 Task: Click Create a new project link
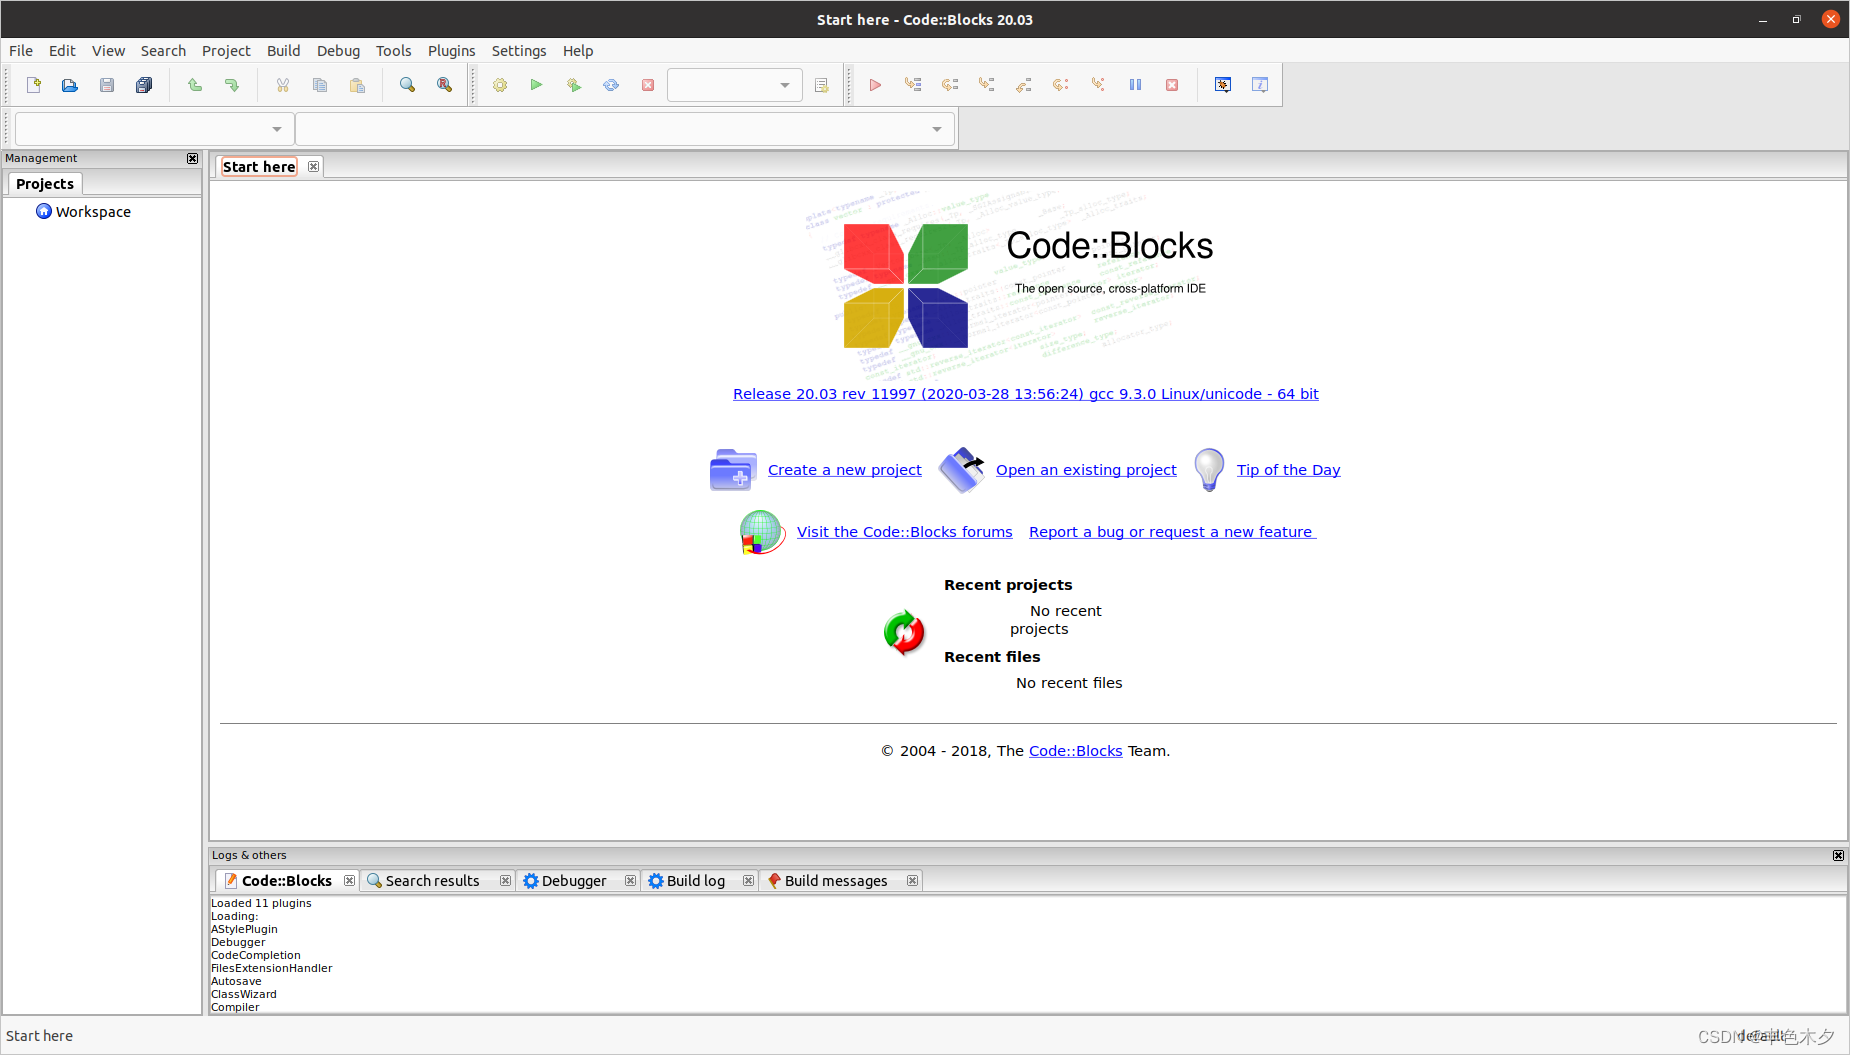click(845, 470)
